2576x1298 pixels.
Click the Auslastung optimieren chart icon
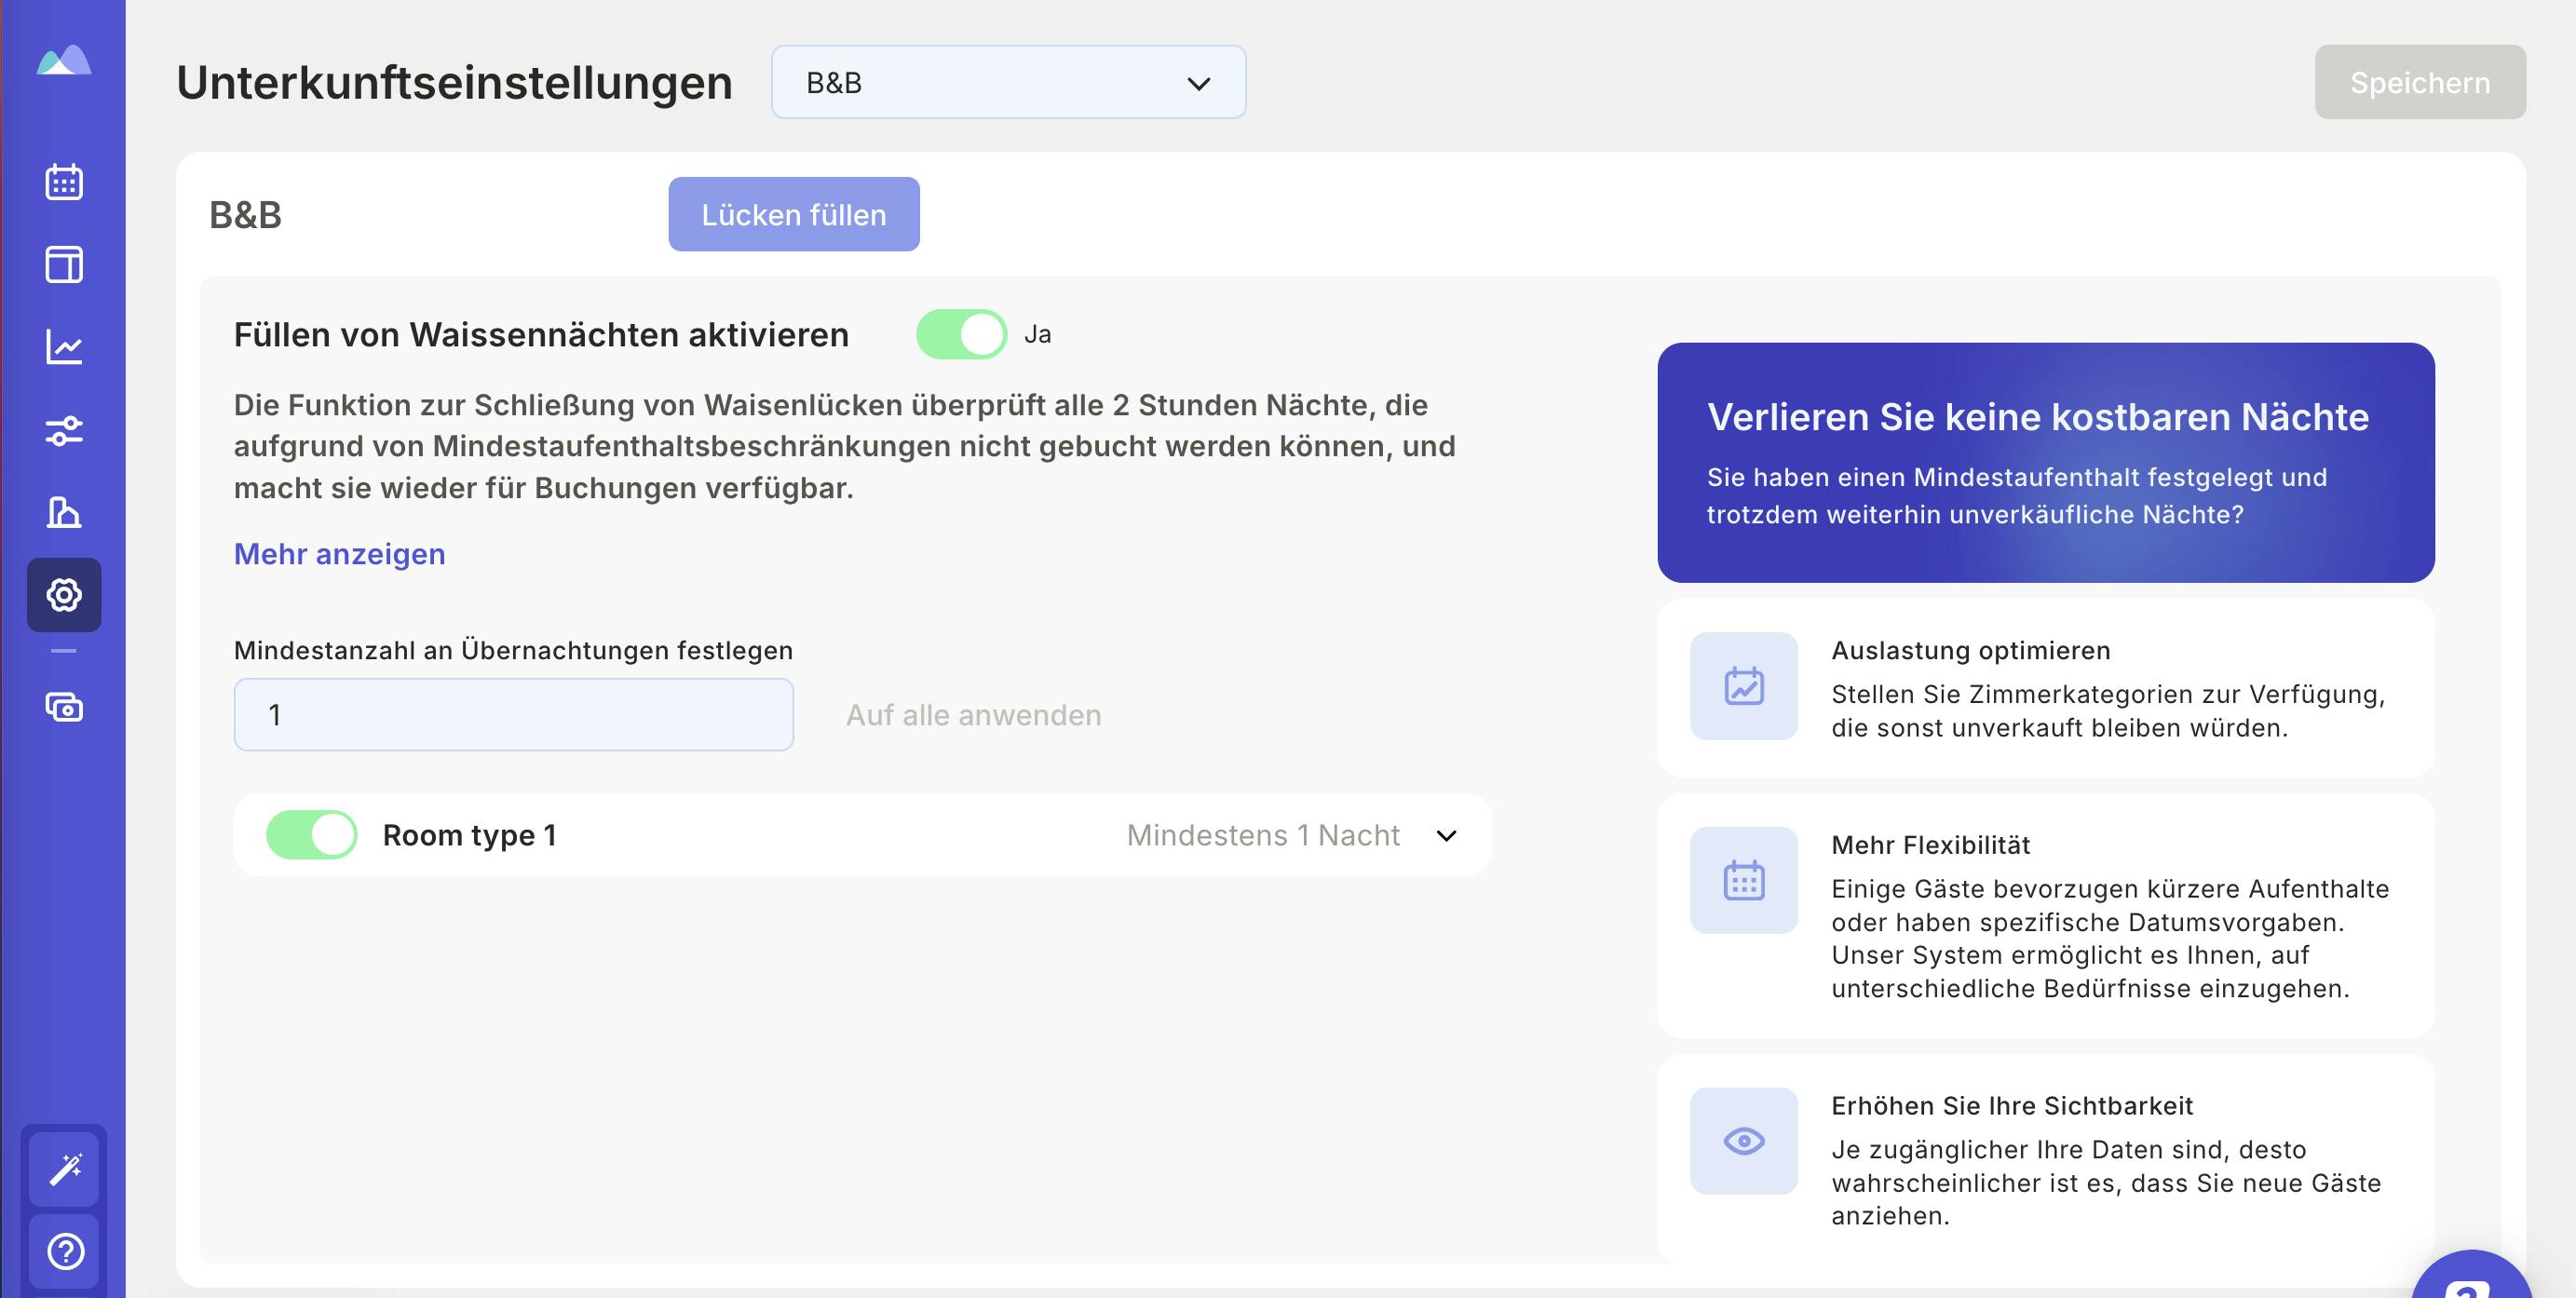pyautogui.click(x=1744, y=686)
